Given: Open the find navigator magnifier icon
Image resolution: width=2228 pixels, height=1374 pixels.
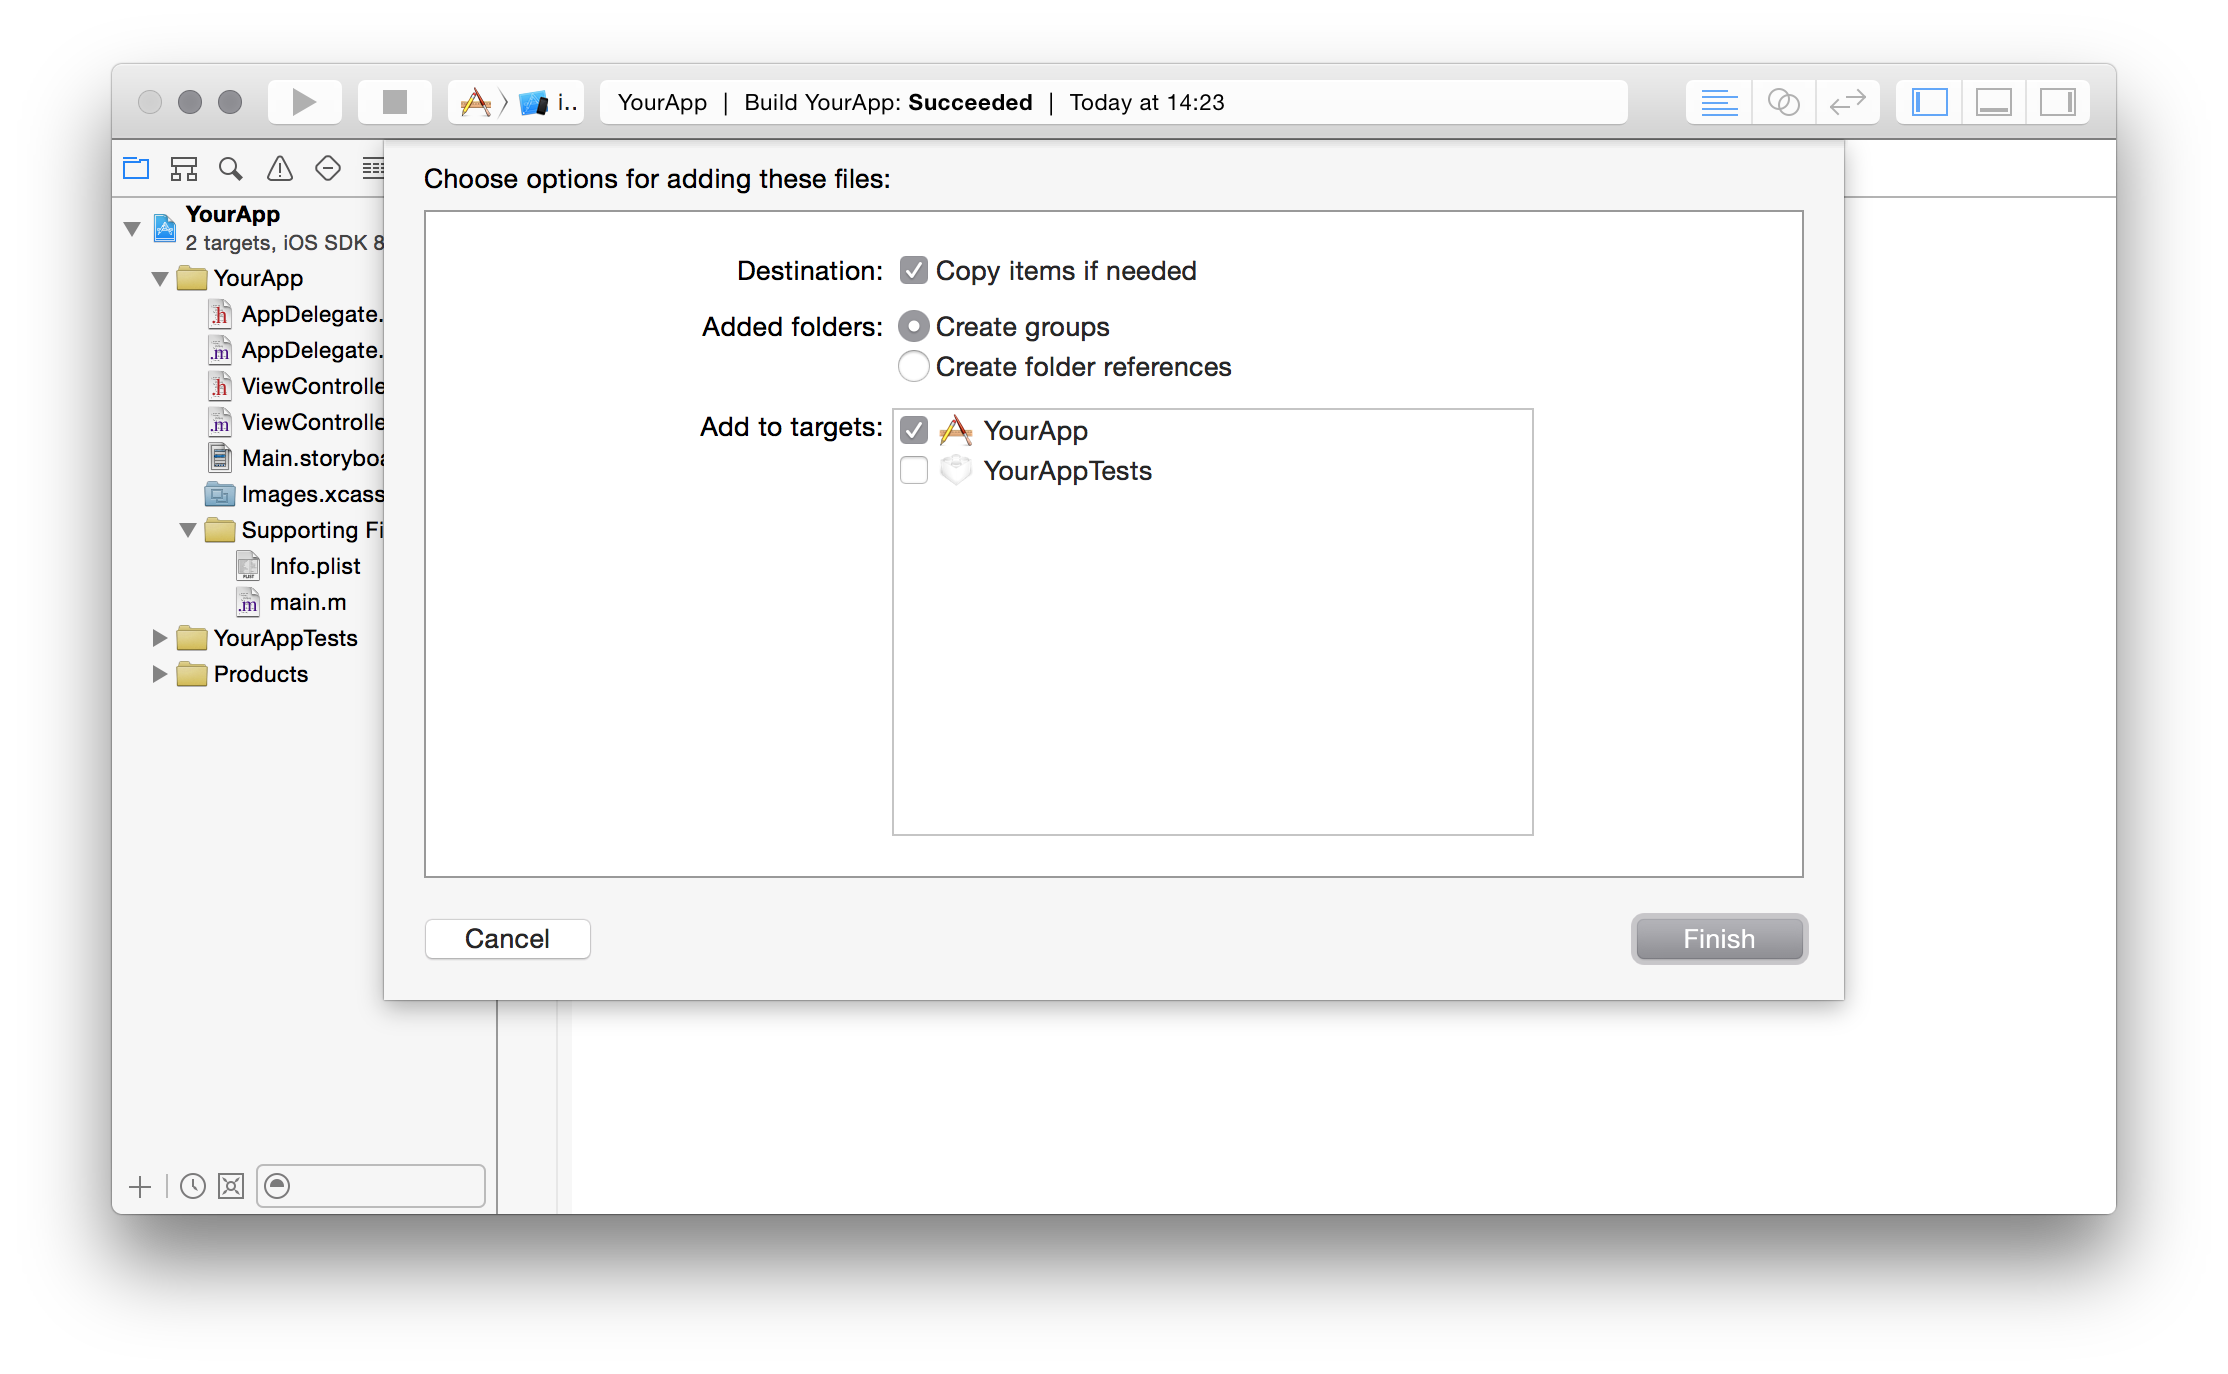Looking at the screenshot, I should point(231,169).
